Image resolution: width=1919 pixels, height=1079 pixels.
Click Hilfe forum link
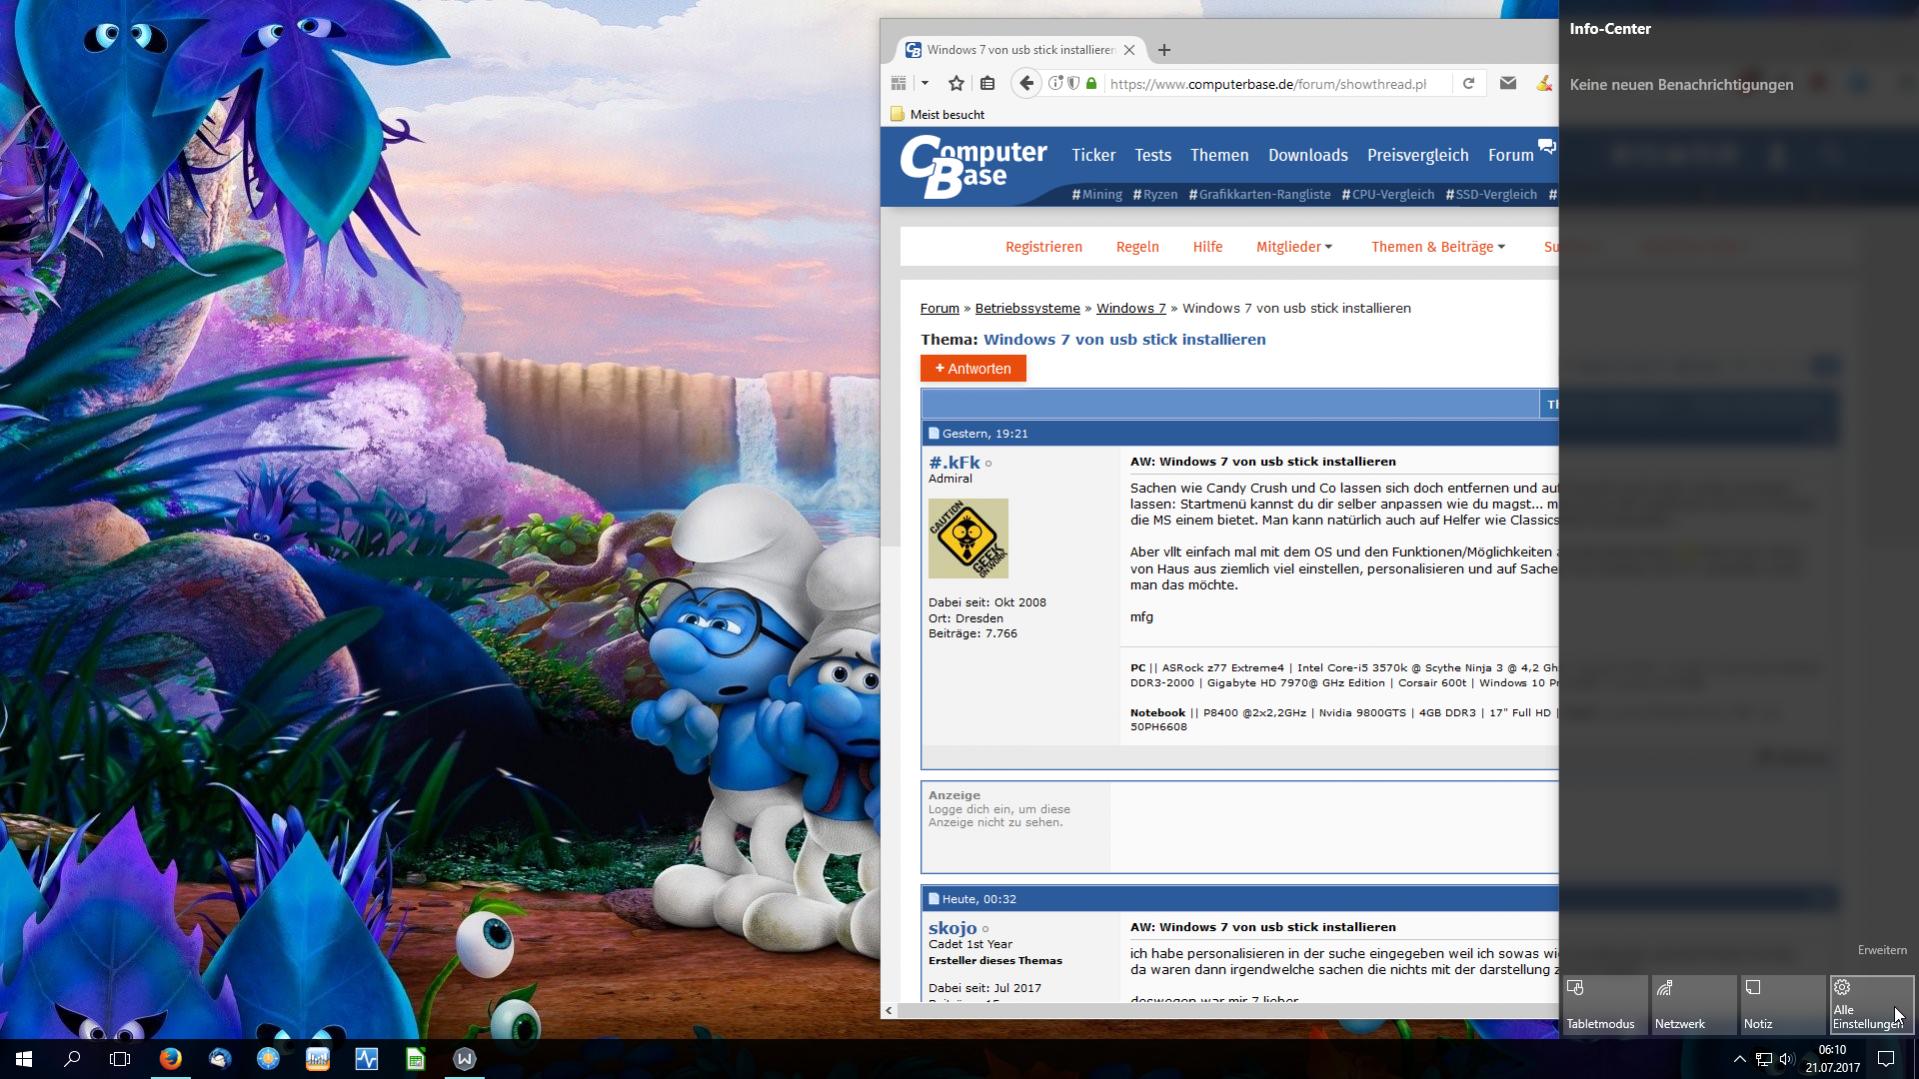[1207, 247]
